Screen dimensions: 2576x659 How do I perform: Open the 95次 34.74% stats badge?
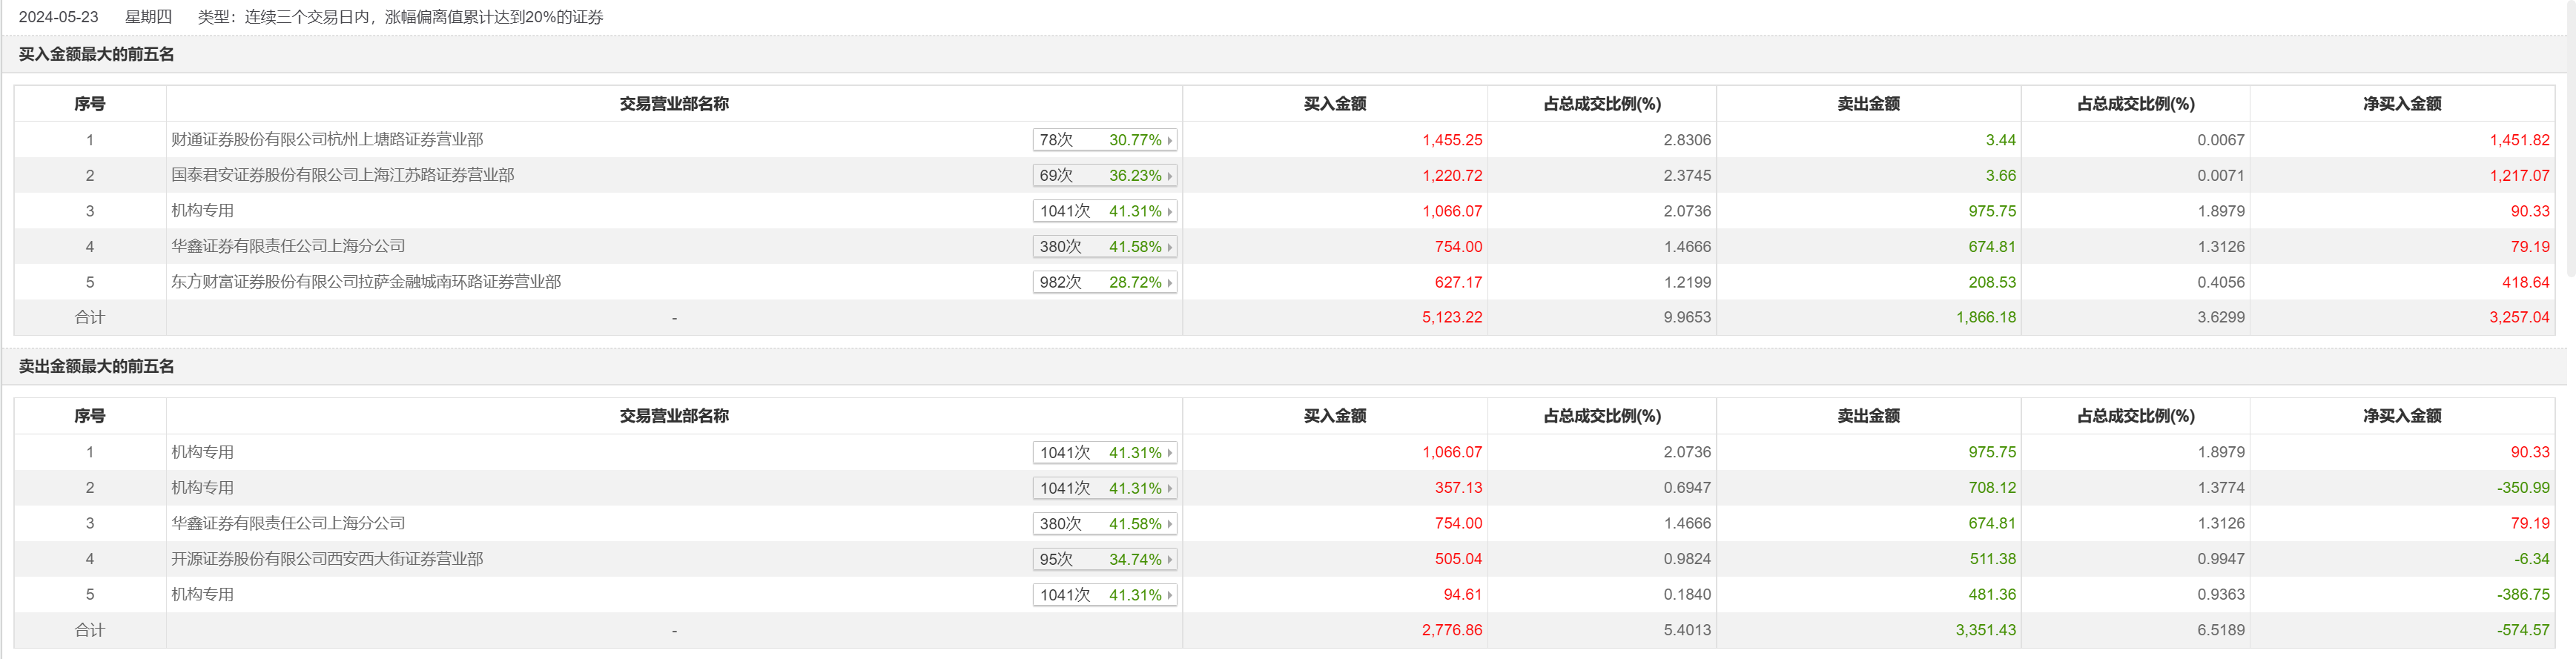tap(1104, 559)
